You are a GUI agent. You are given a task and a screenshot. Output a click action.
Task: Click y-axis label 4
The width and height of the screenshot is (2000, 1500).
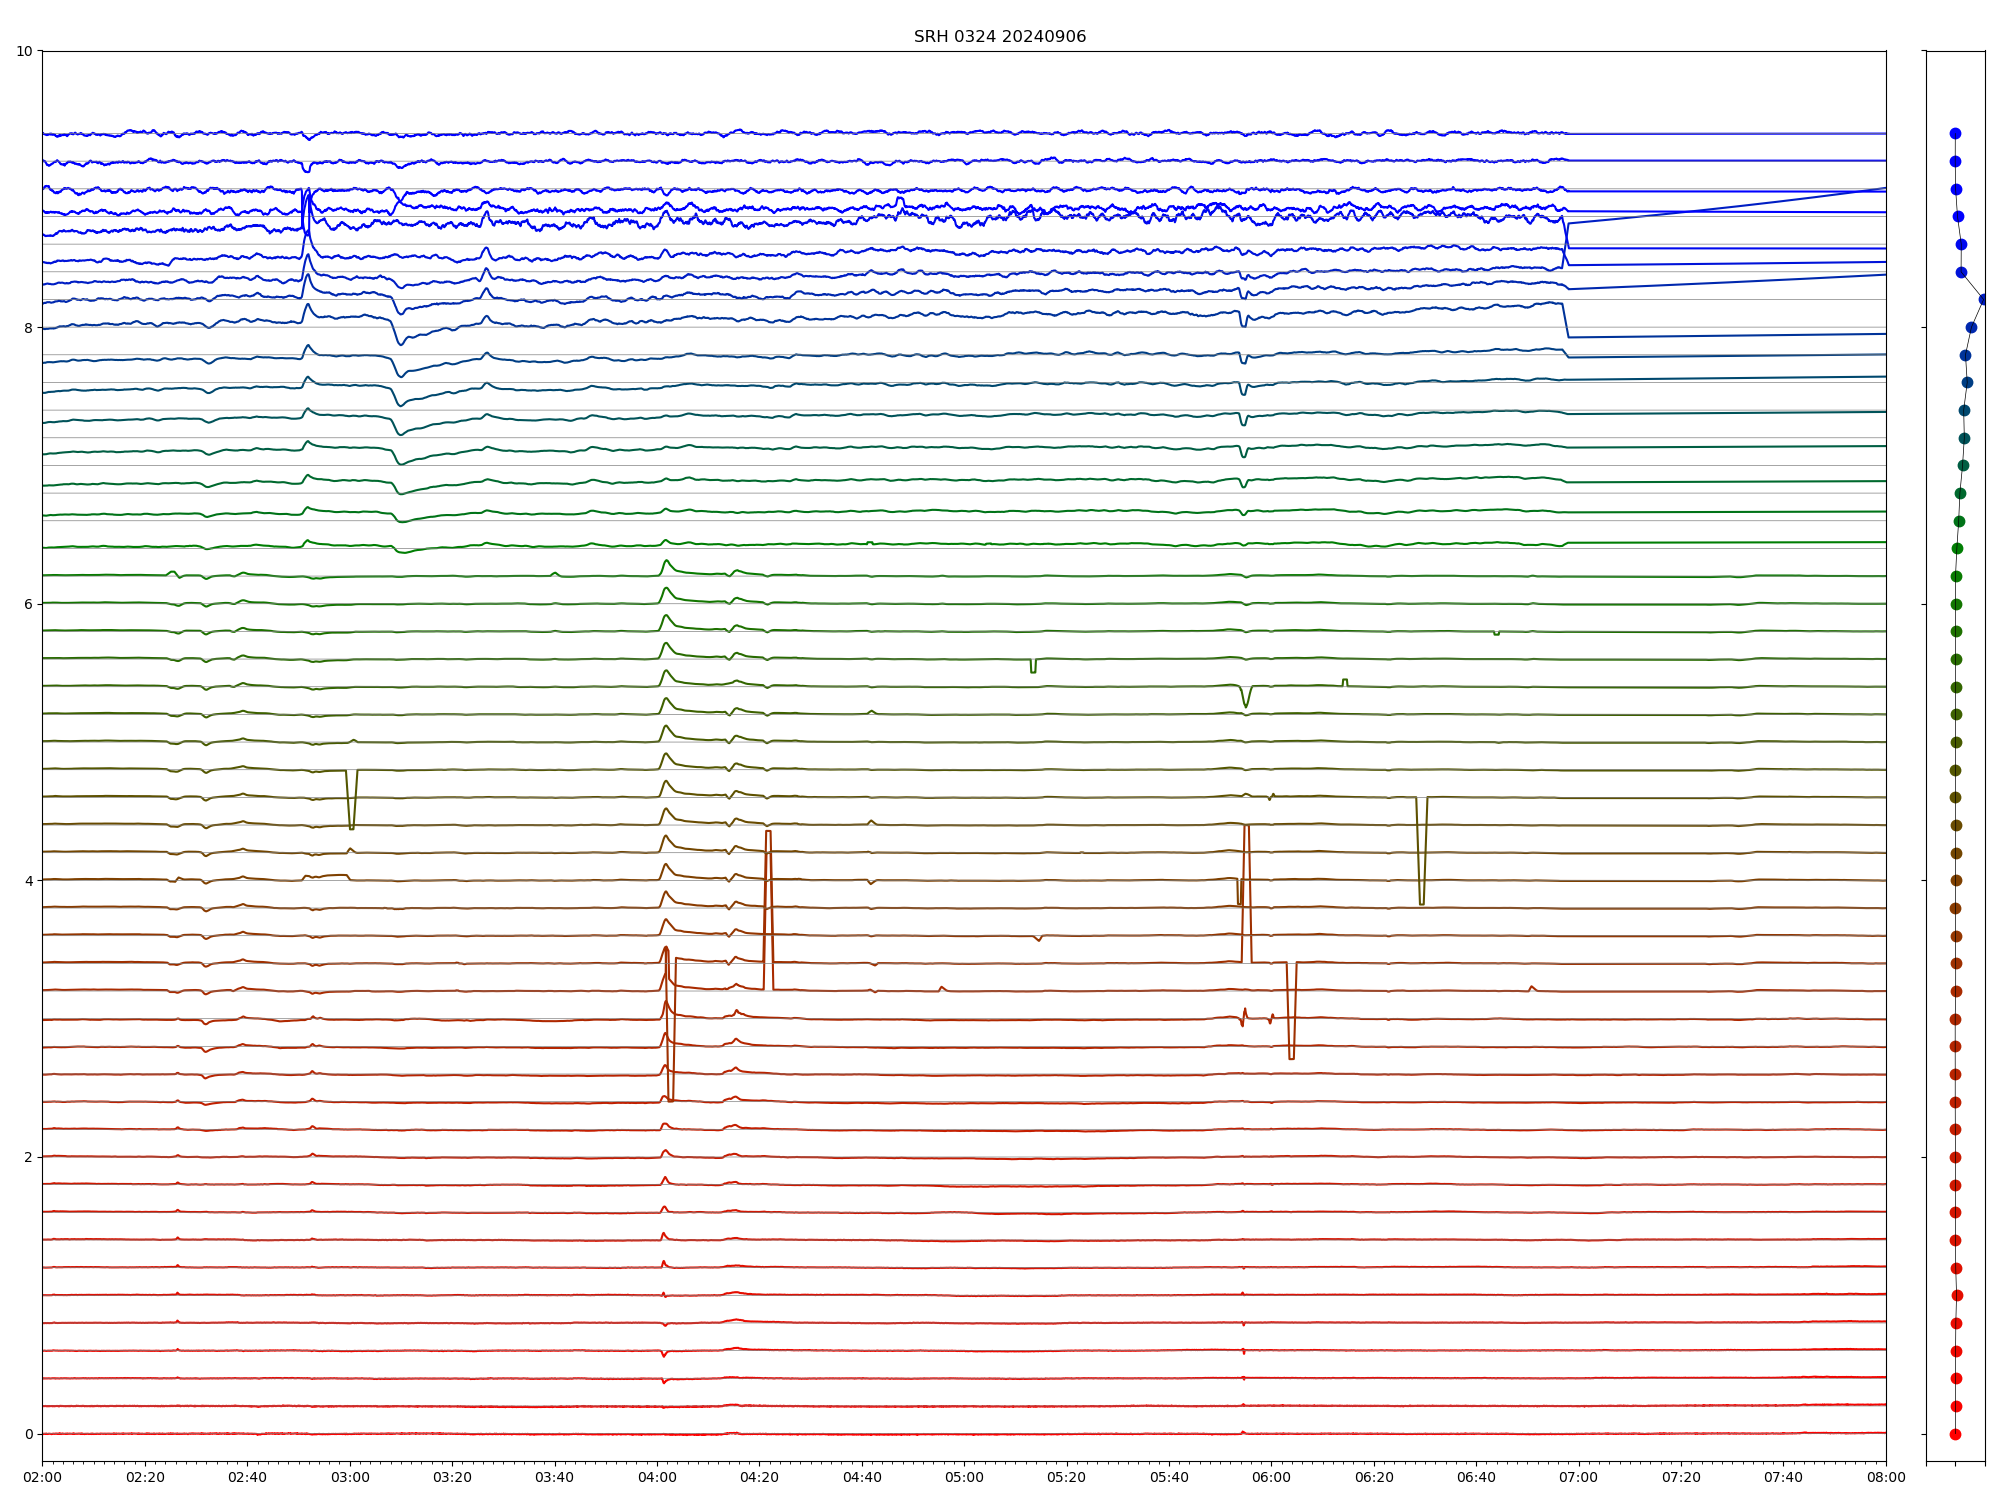click(29, 881)
